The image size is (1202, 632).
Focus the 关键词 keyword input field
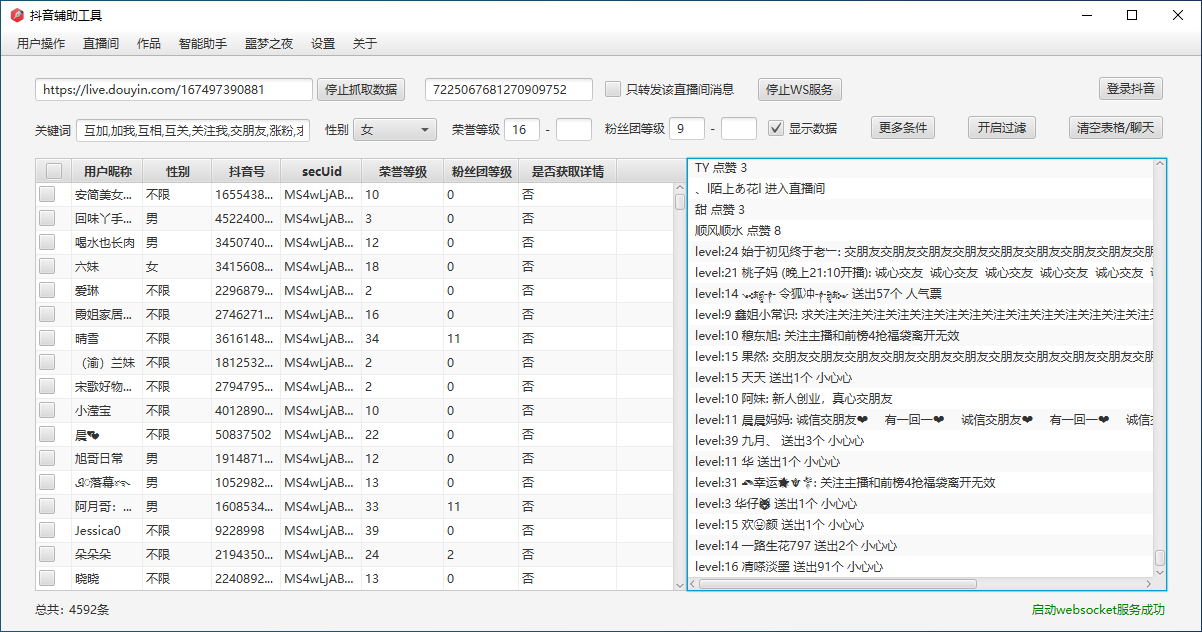[194, 130]
